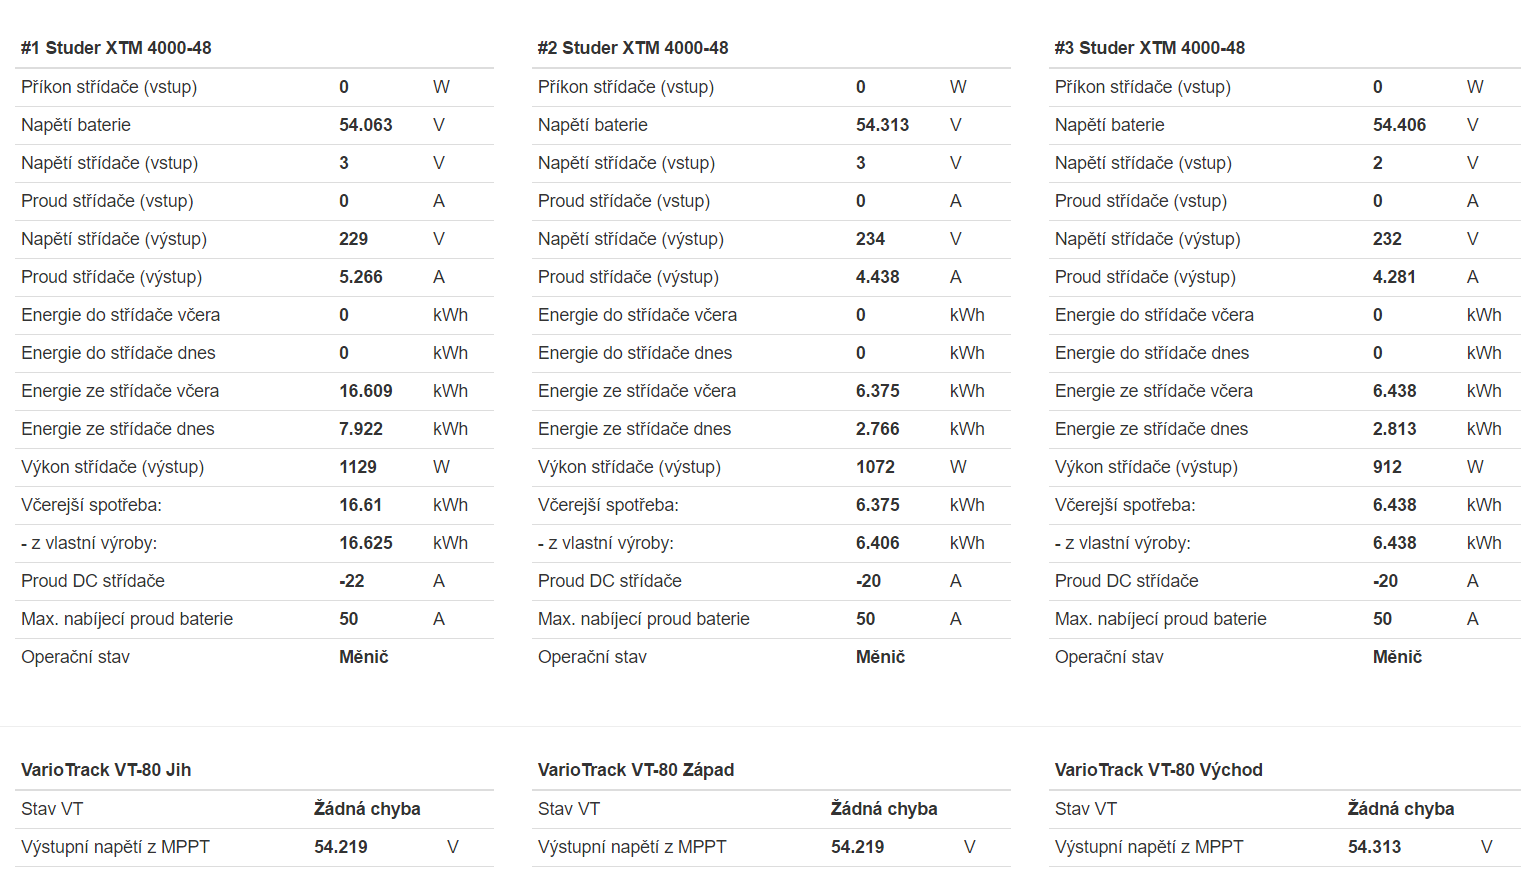This screenshot has height=874, width=1521.
Task: Click output current value 4.281 in inverter #3
Action: tap(1395, 277)
